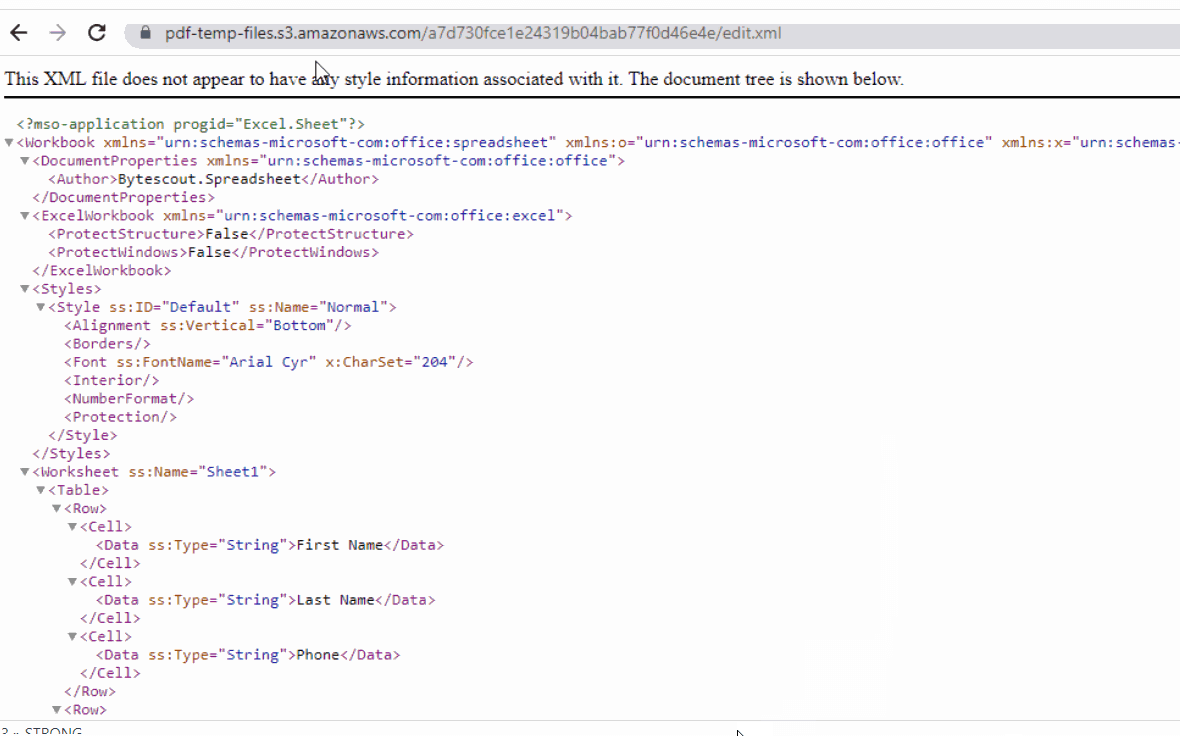Collapse the first Row element
The height and width of the screenshot is (736, 1180).
click(56, 507)
